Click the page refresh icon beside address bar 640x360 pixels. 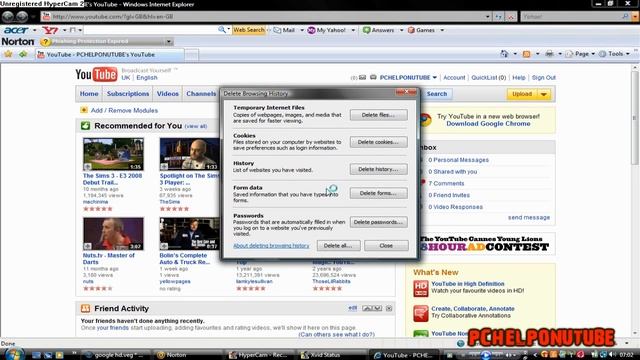(x=499, y=17)
